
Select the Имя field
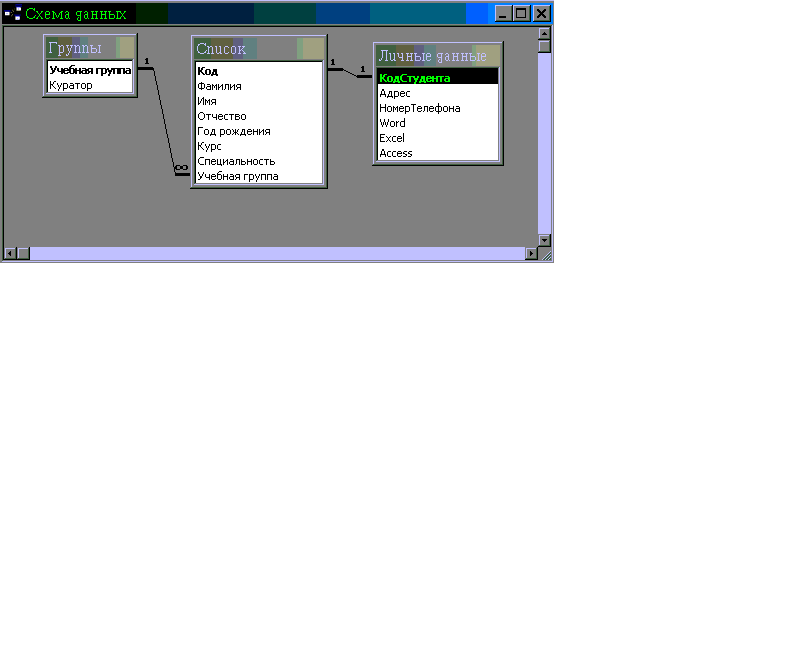pos(259,101)
